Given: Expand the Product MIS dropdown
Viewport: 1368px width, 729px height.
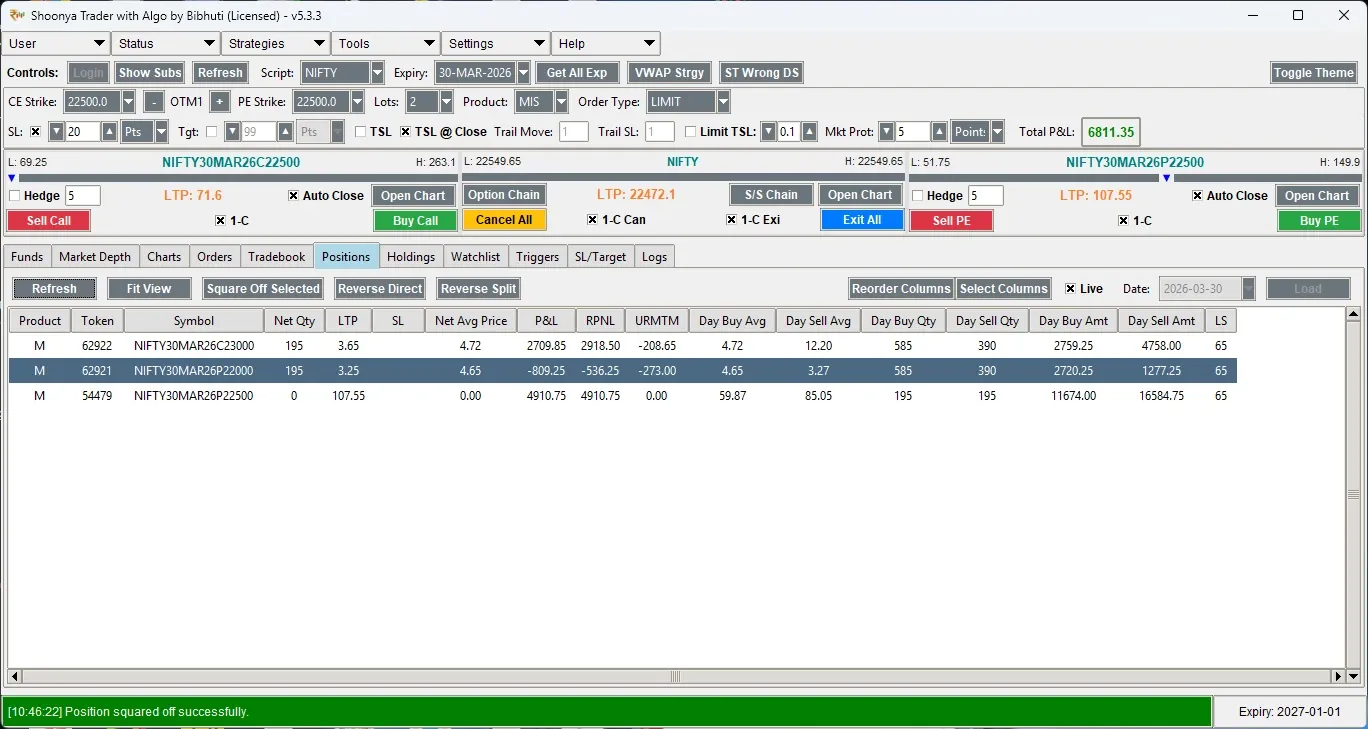Looking at the screenshot, I should (561, 102).
